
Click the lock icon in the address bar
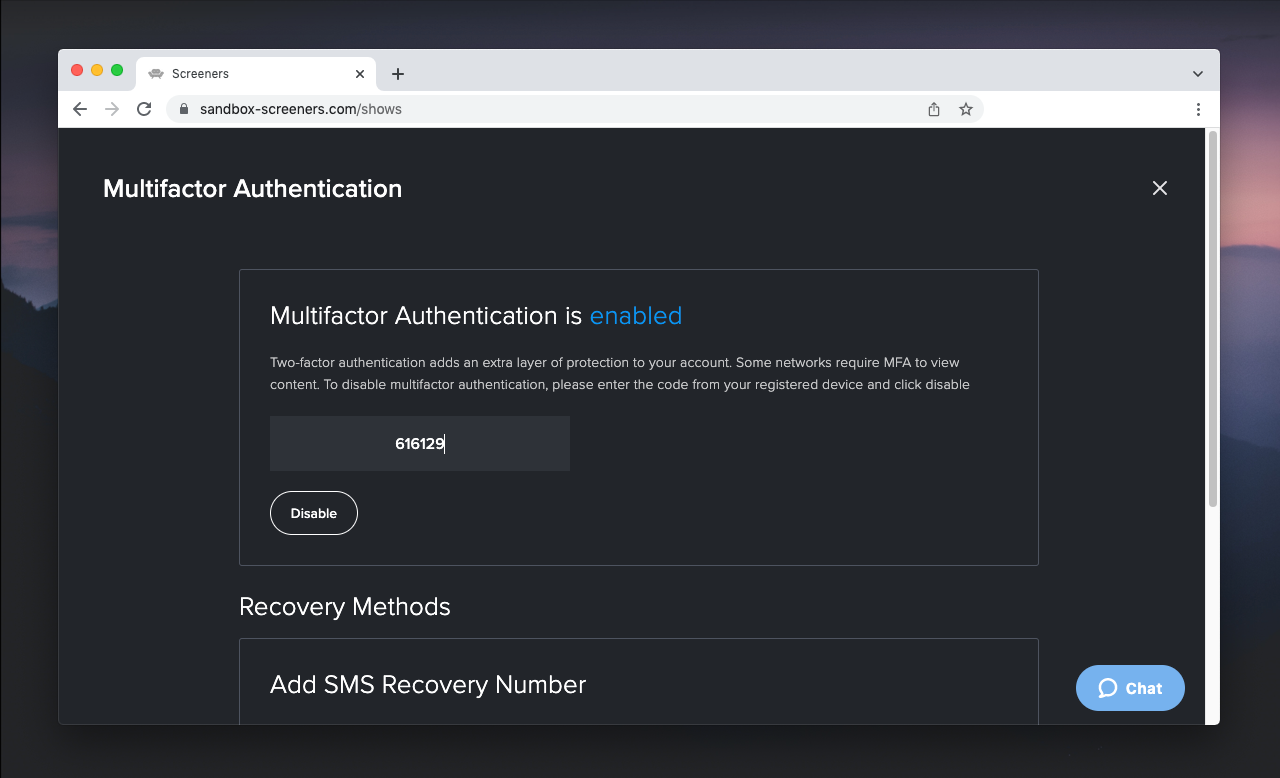[183, 108]
